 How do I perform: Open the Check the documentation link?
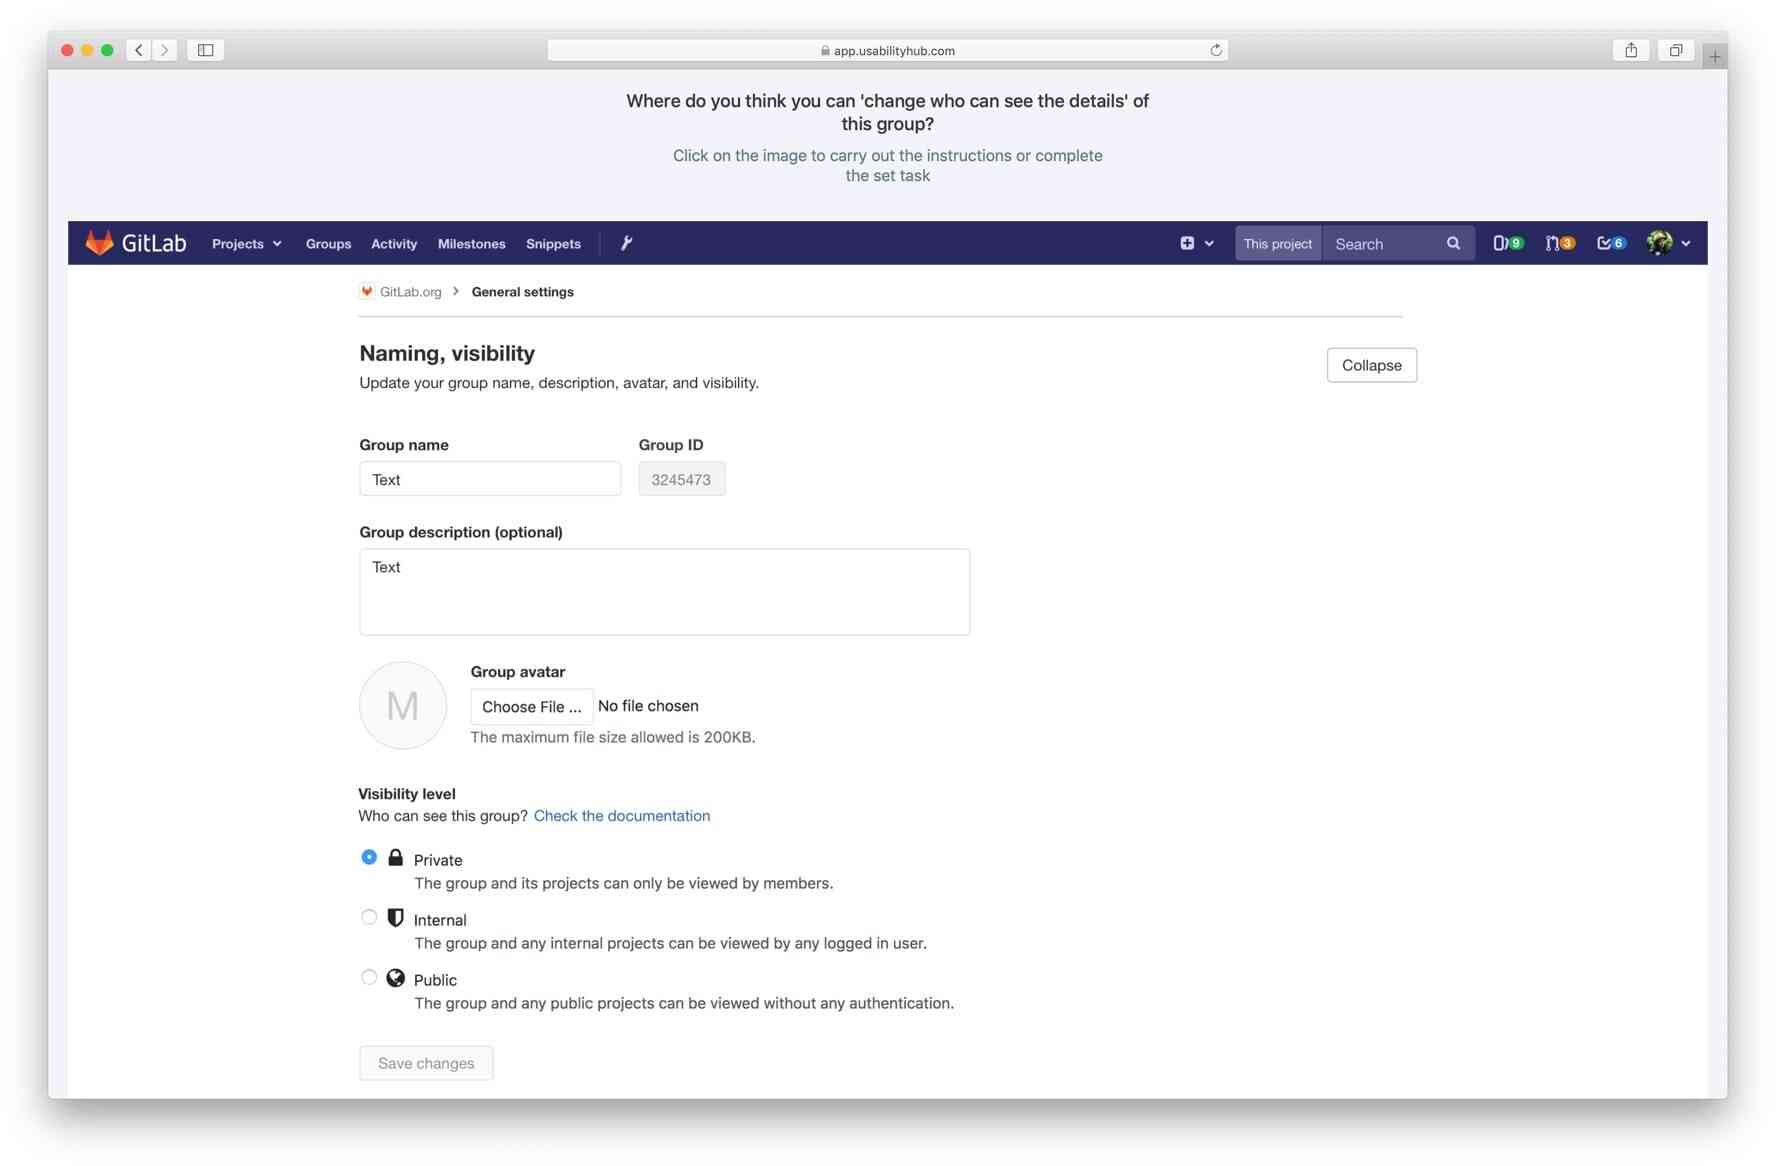(622, 815)
